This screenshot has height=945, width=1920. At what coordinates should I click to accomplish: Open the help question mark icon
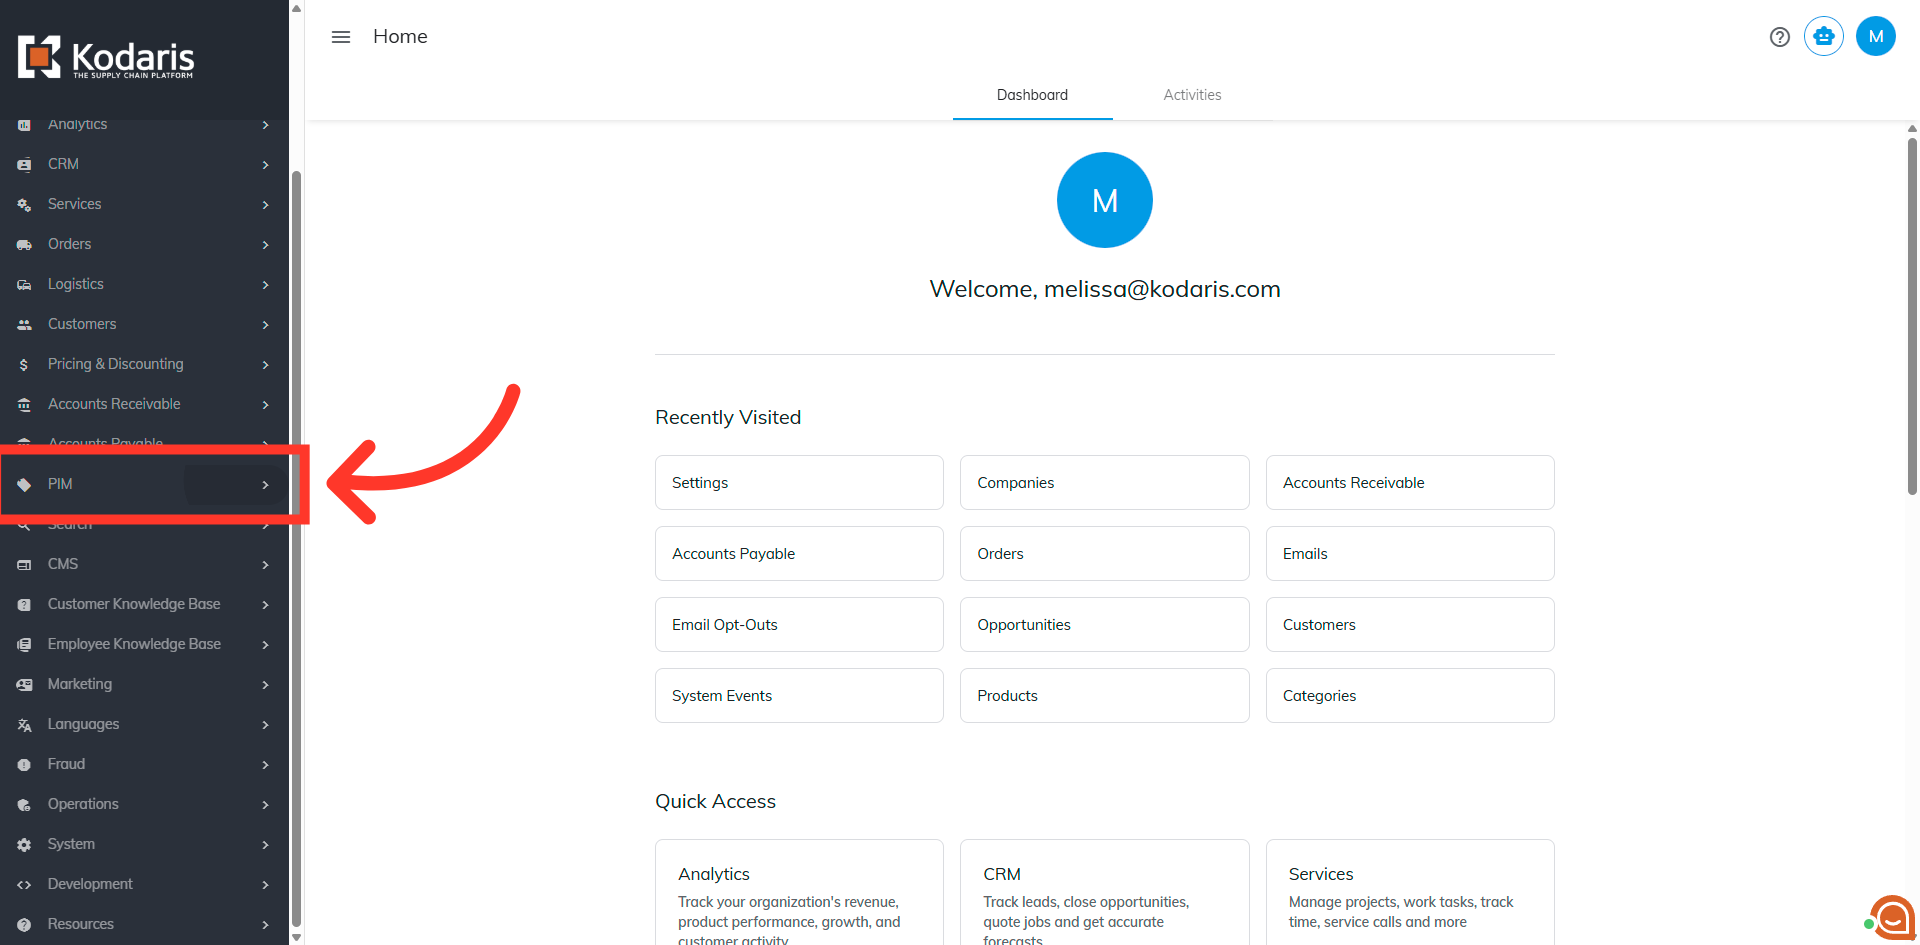pos(1779,37)
